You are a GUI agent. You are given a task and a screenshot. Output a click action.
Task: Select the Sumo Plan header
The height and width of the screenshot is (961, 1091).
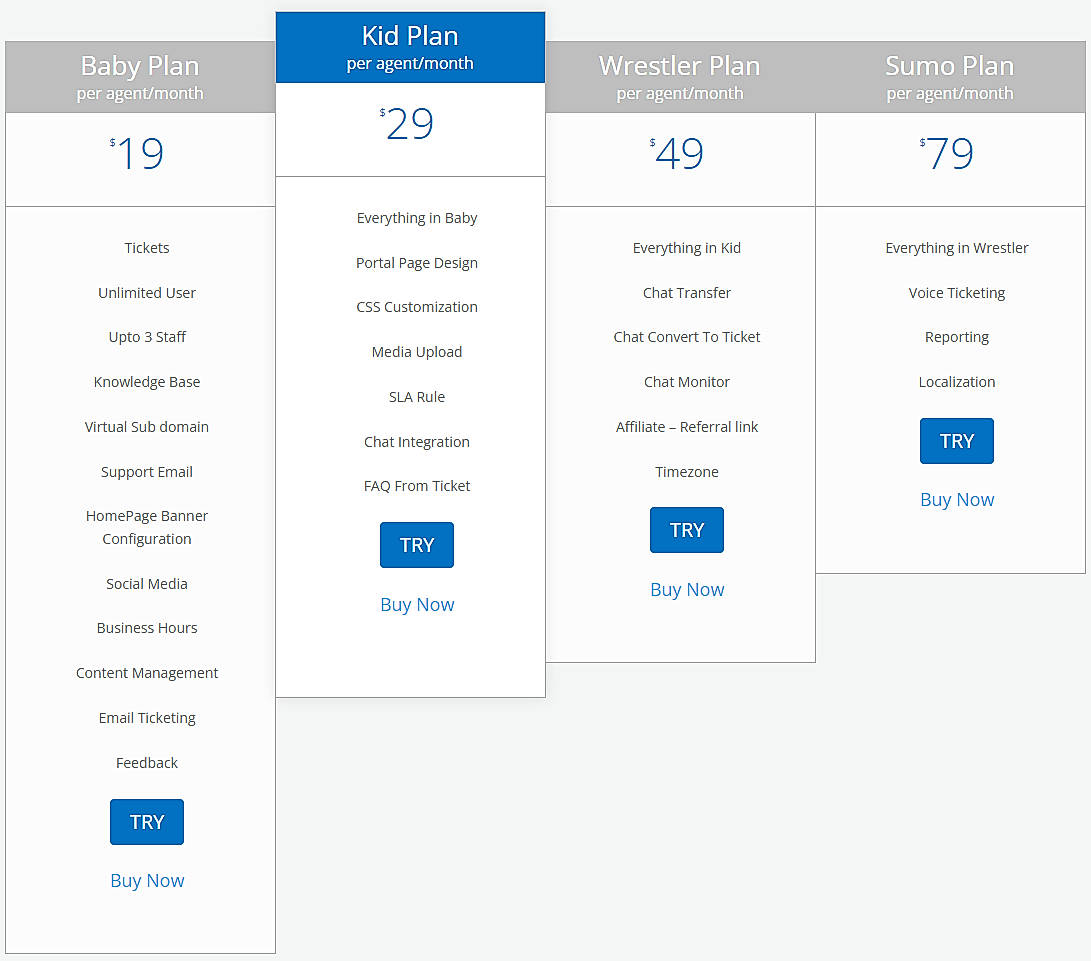950,77
